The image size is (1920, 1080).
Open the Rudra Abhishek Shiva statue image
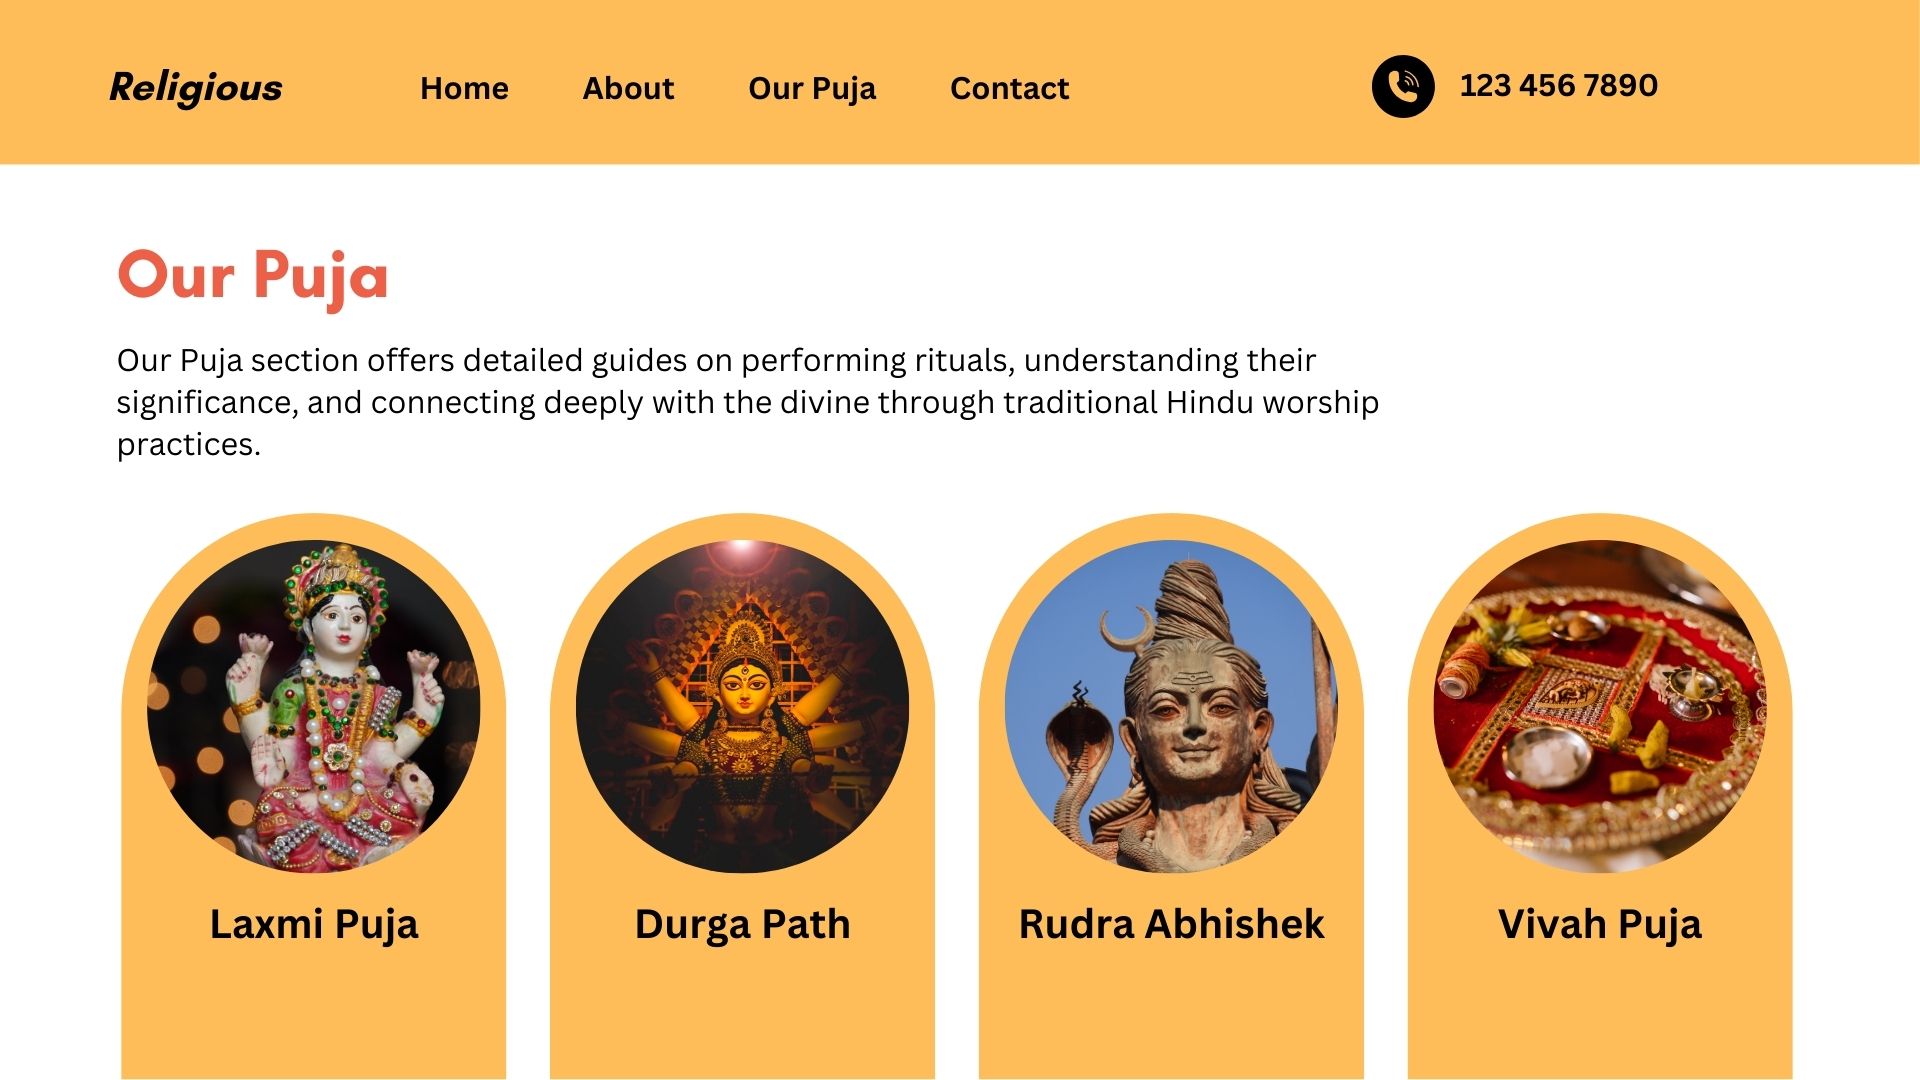coord(1171,706)
